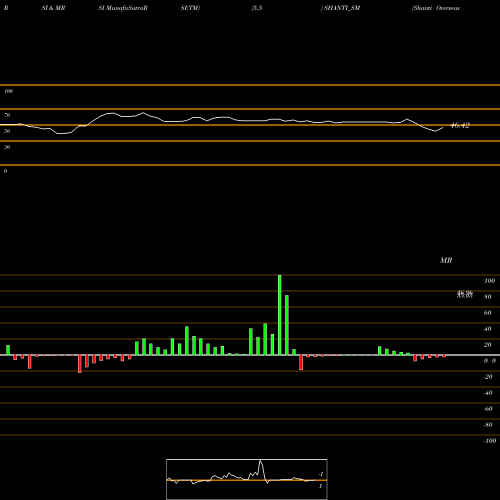Click the SI MunafaSutraR header text
500x500 pixels.
point(123,8)
